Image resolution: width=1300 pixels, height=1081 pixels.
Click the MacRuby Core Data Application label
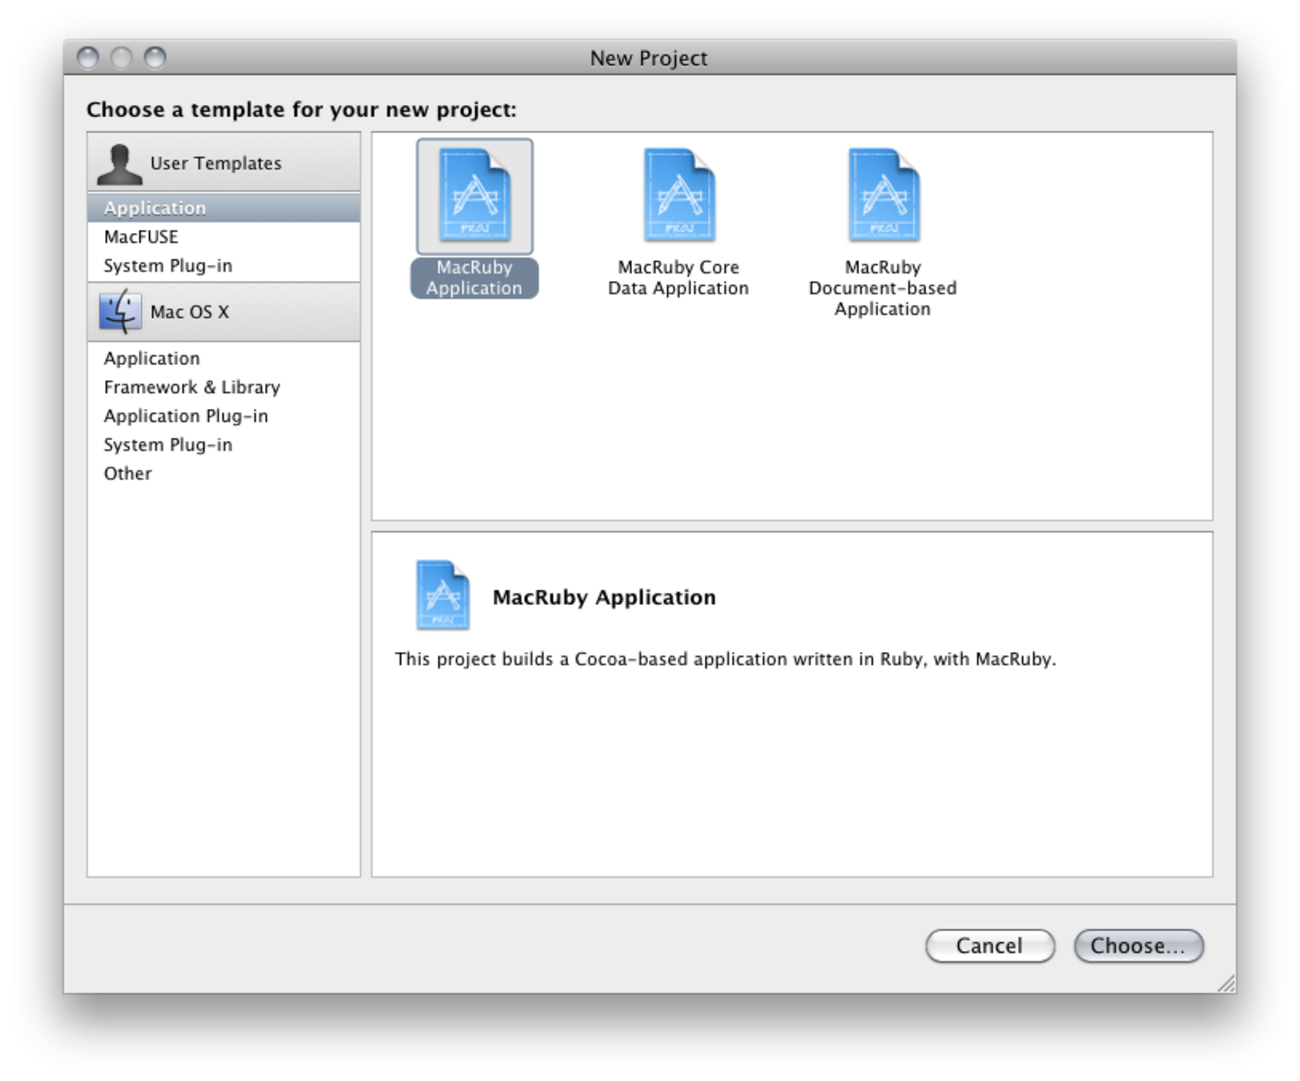(x=679, y=278)
